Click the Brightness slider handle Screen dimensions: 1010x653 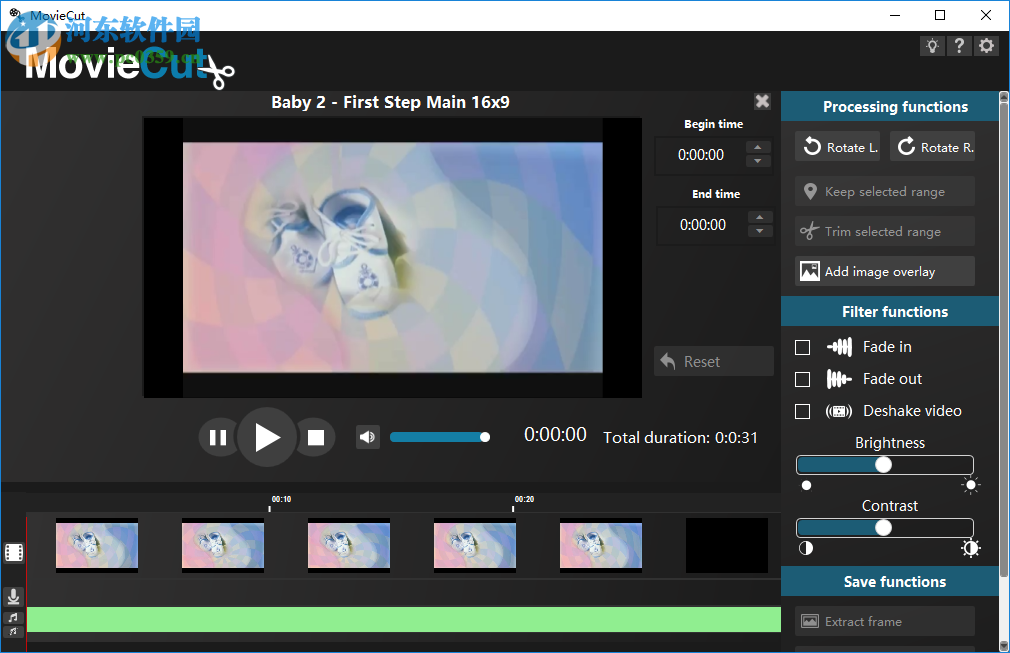883,465
